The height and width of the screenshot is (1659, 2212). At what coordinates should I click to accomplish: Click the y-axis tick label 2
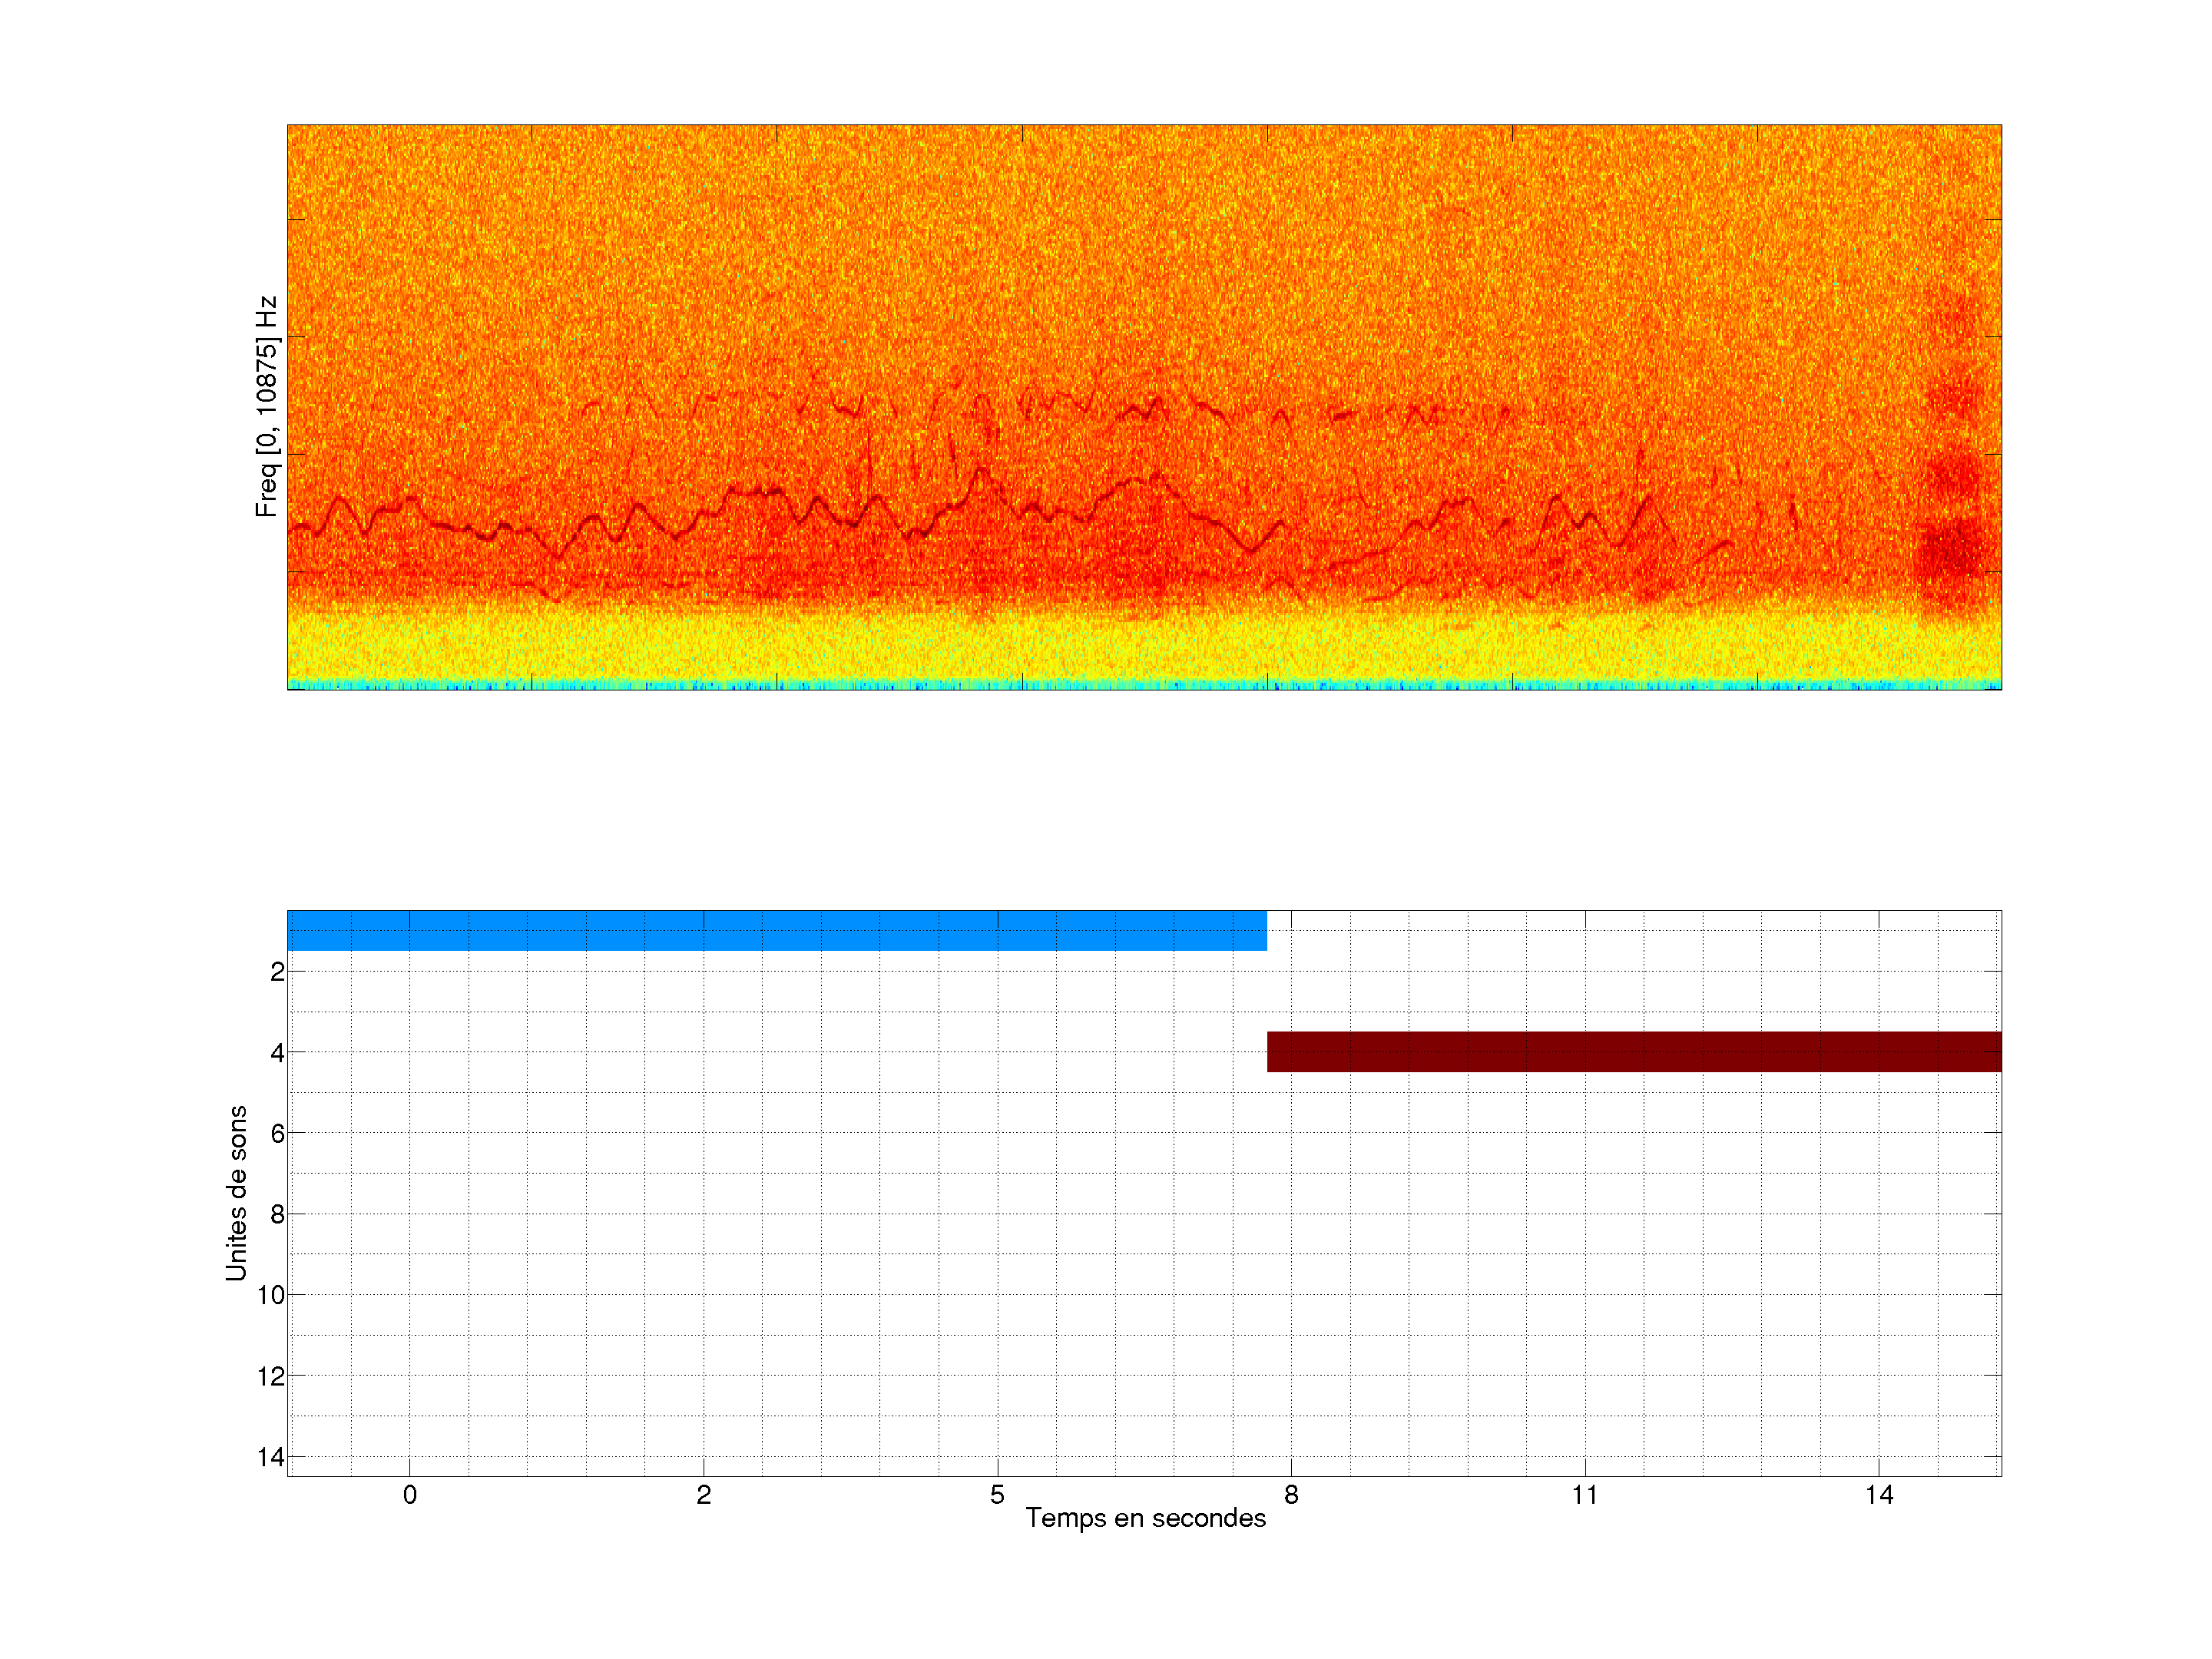(x=277, y=972)
